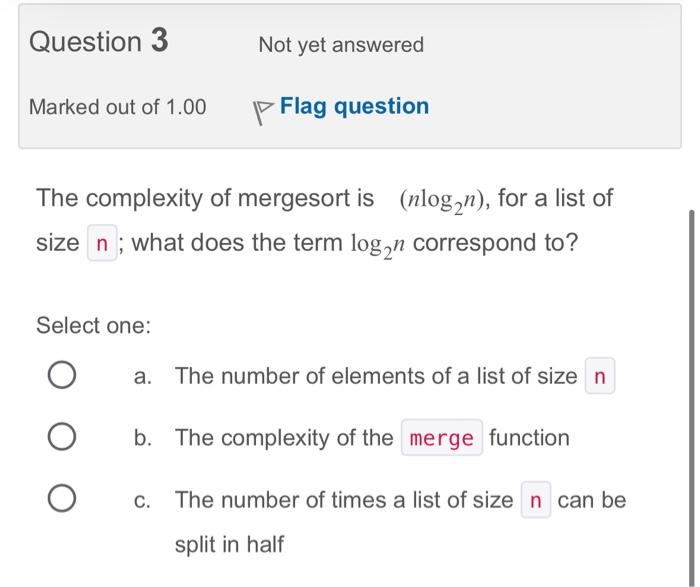Click the 'n' code badge in option a

point(600,376)
